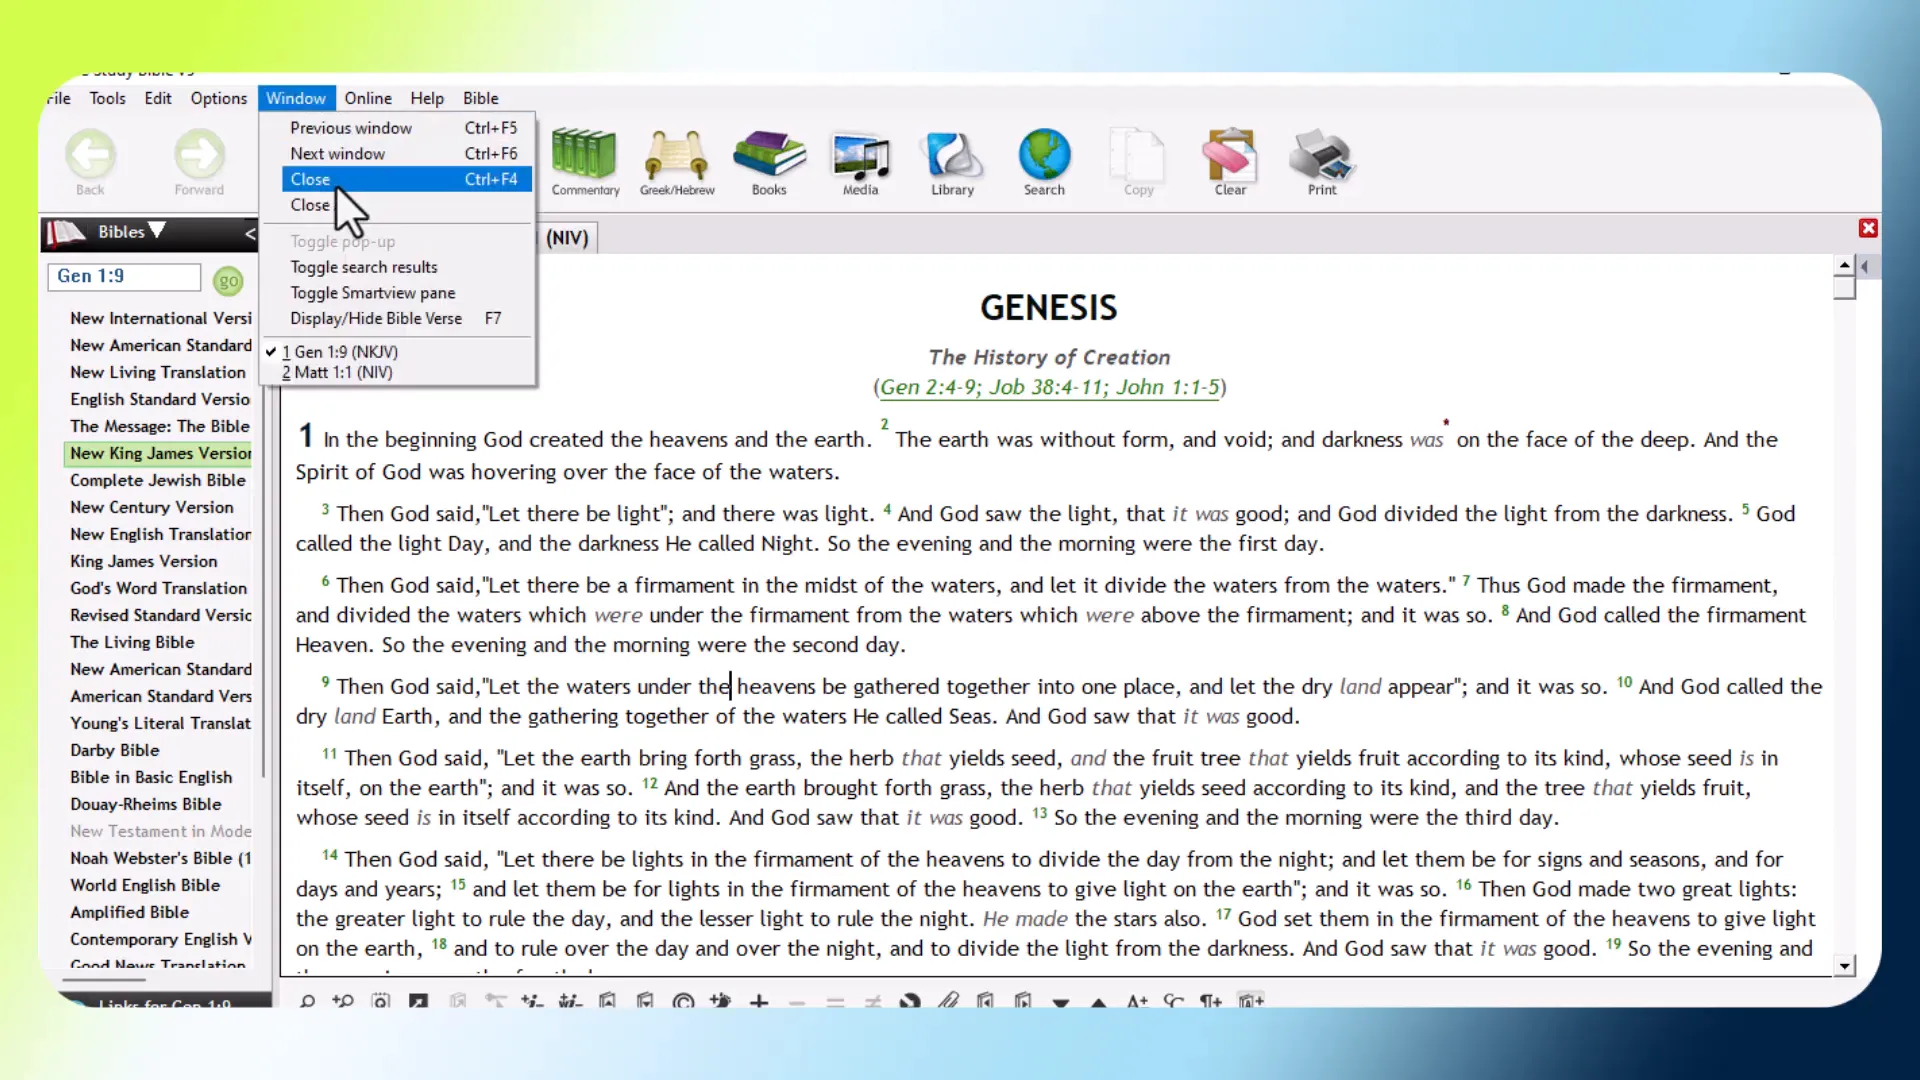Select King James Version in list
Viewport: 1920px width, 1080px height.
(x=143, y=561)
